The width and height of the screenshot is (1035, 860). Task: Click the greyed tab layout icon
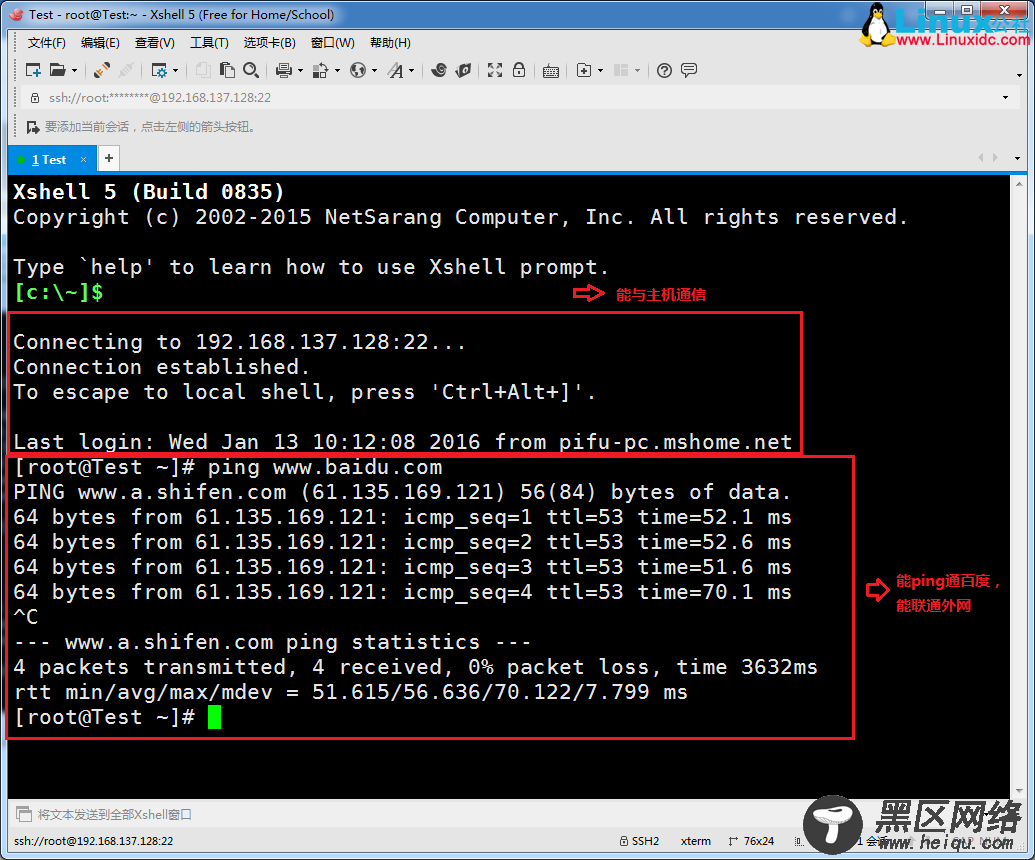coord(620,70)
